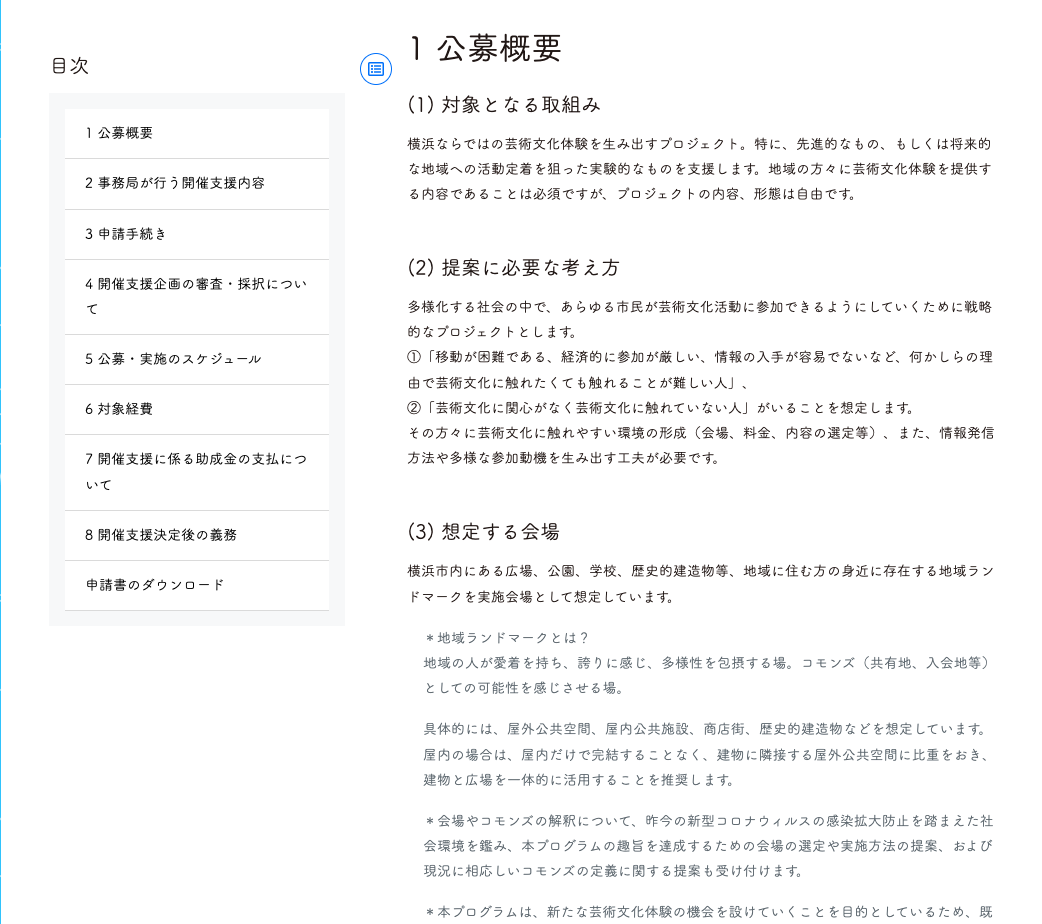Click the '(1) 対象となる取組み' subheading
Viewport: 1042px width, 924px height.
[504, 104]
